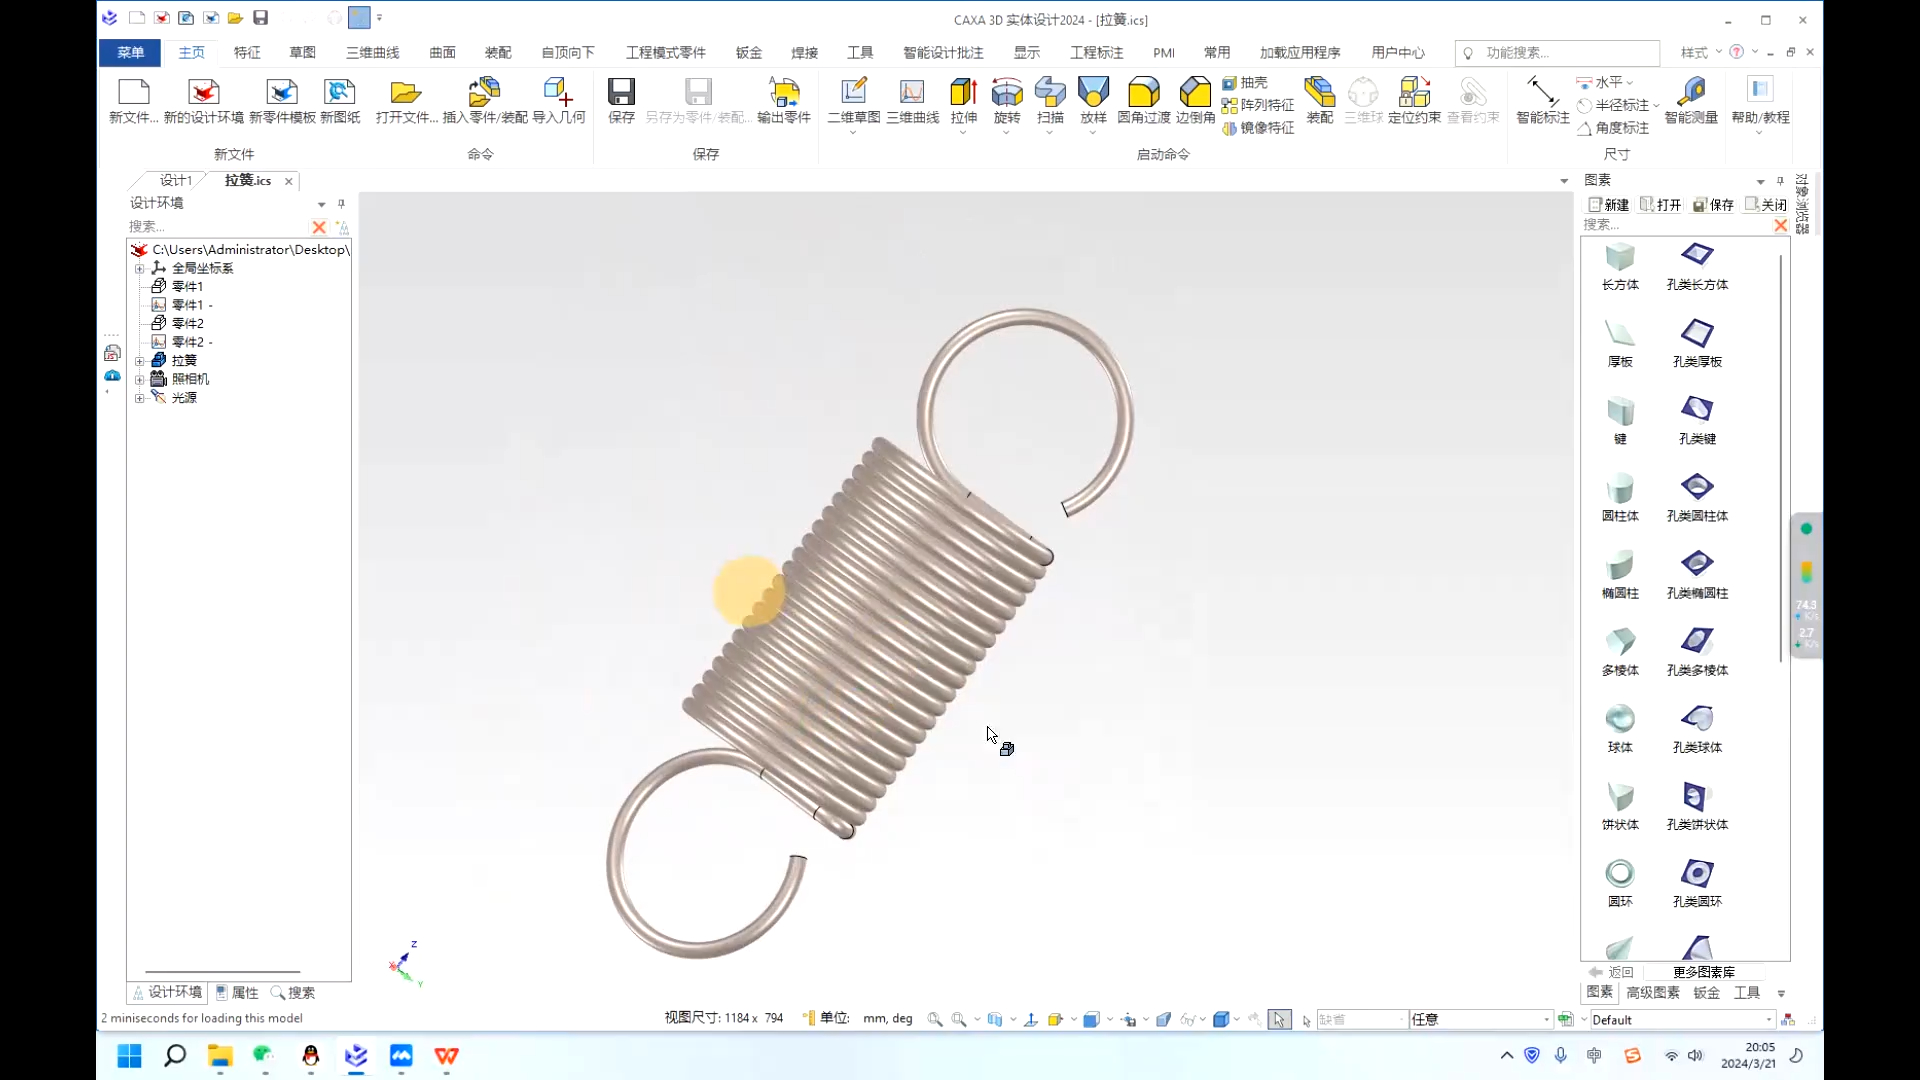Open the 放样 loft tool
The height and width of the screenshot is (1080, 1920).
point(1093,93)
